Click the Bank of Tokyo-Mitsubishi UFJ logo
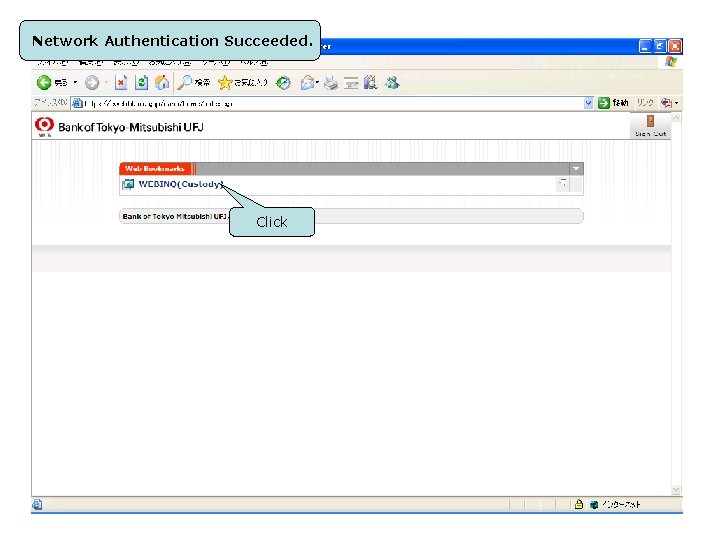Viewport: 720px width, 540px height. [x=119, y=127]
